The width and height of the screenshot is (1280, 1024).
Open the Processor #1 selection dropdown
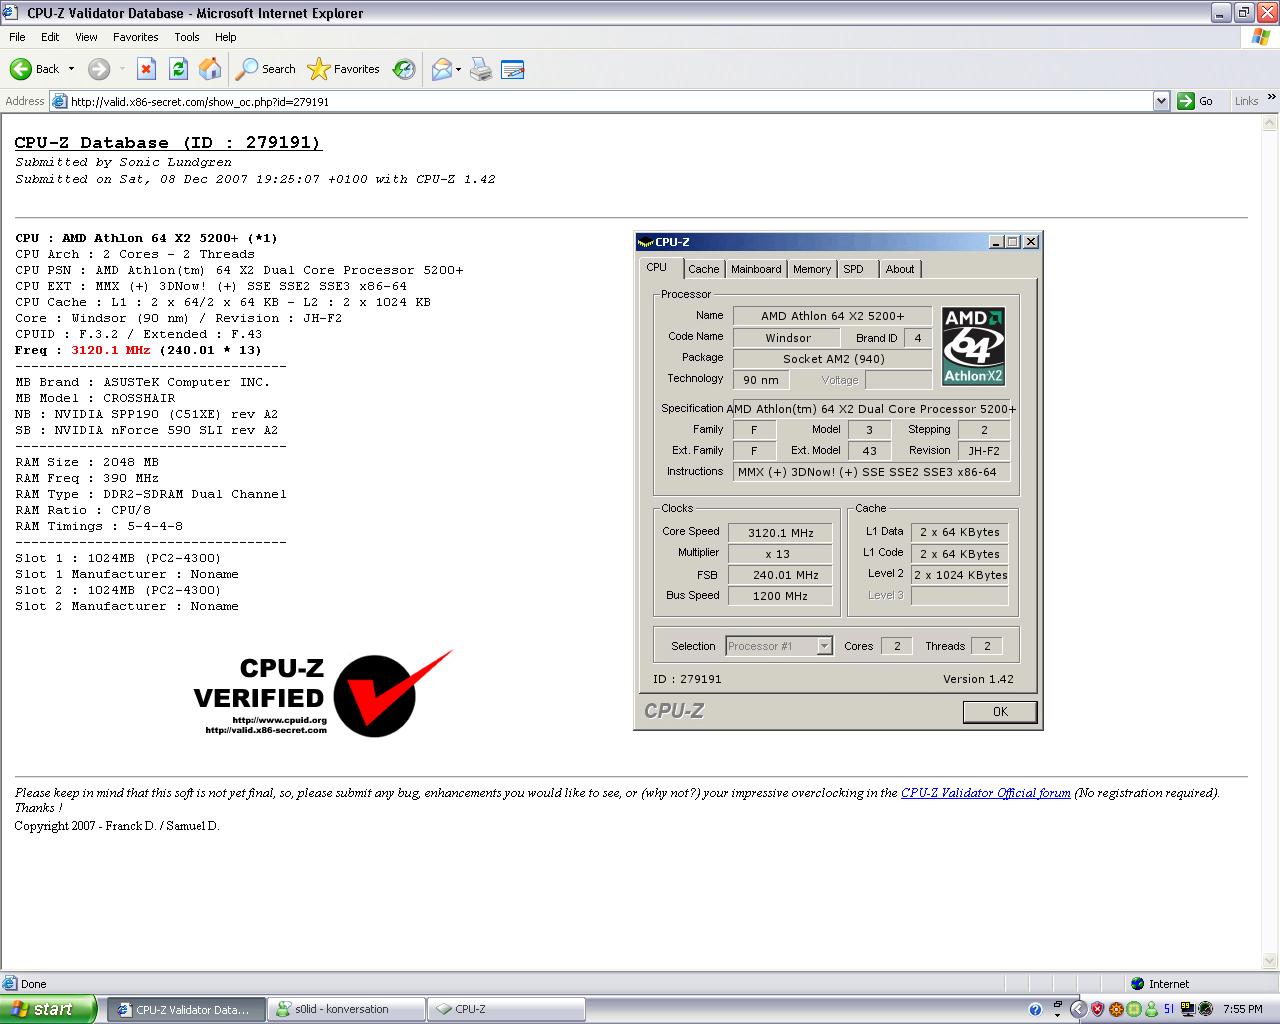click(779, 646)
